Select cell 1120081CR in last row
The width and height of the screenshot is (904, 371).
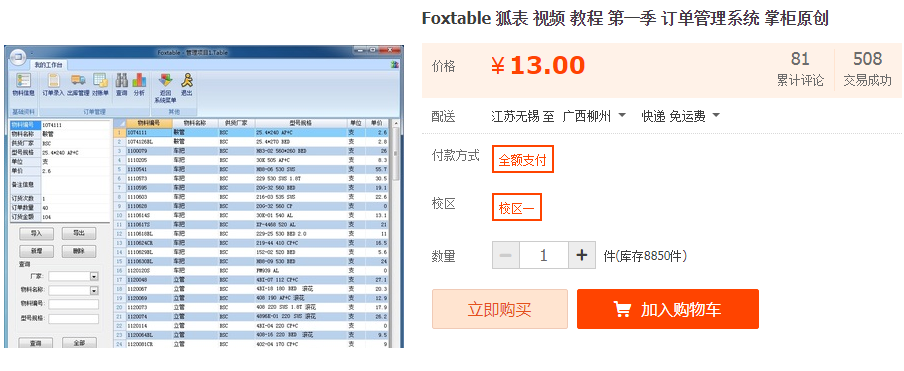click(149, 344)
